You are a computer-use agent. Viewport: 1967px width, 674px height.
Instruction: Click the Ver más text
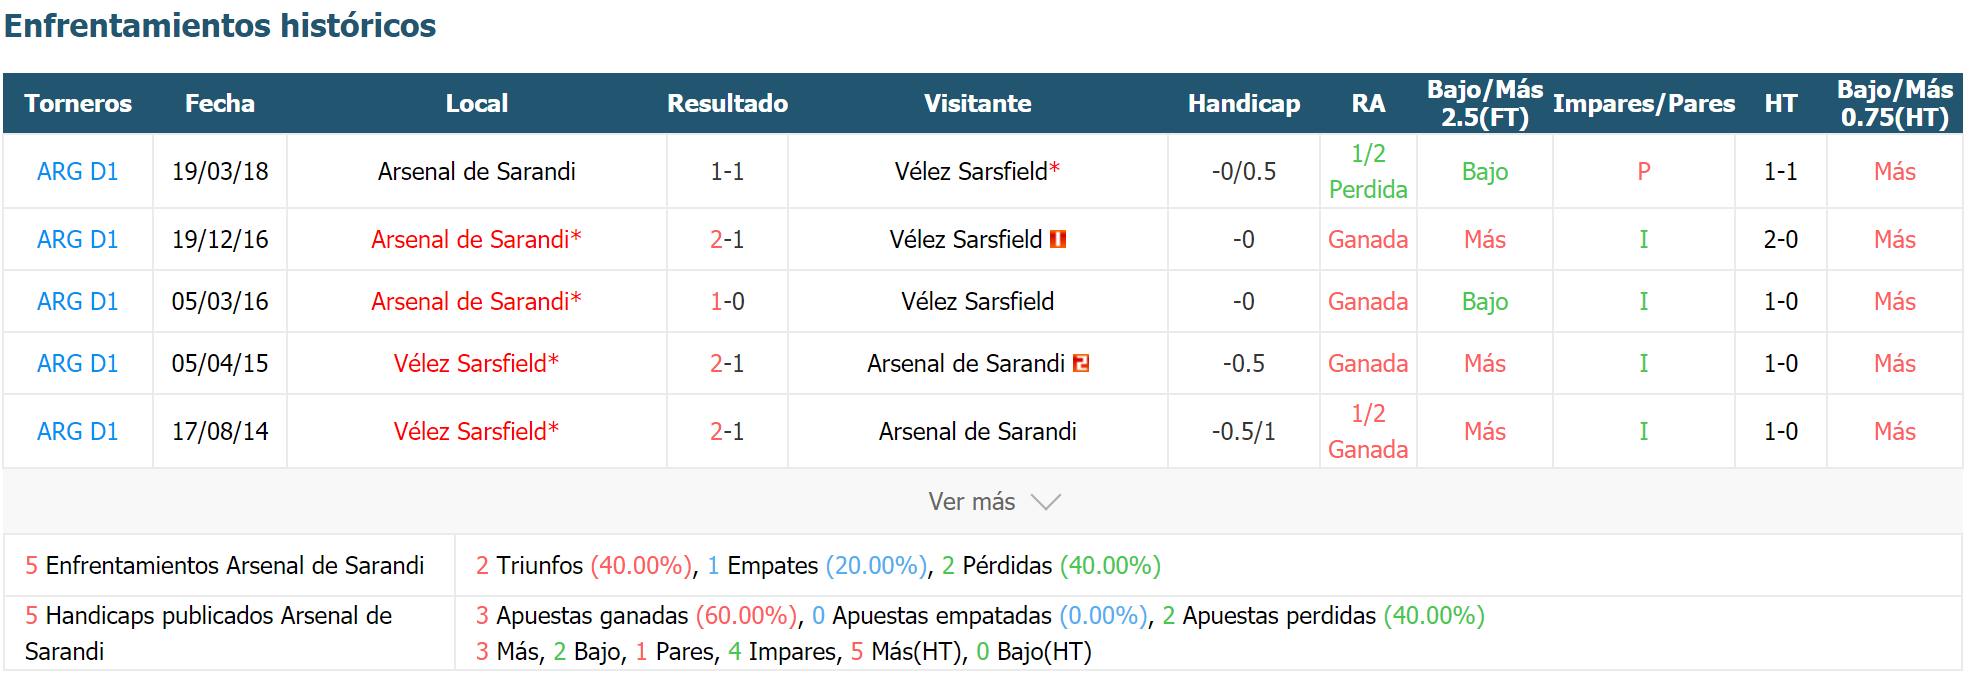tap(971, 502)
